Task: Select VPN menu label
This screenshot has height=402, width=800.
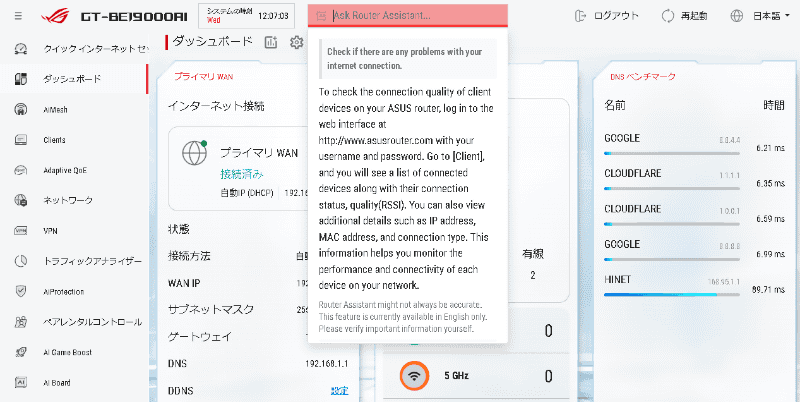Action: point(50,231)
